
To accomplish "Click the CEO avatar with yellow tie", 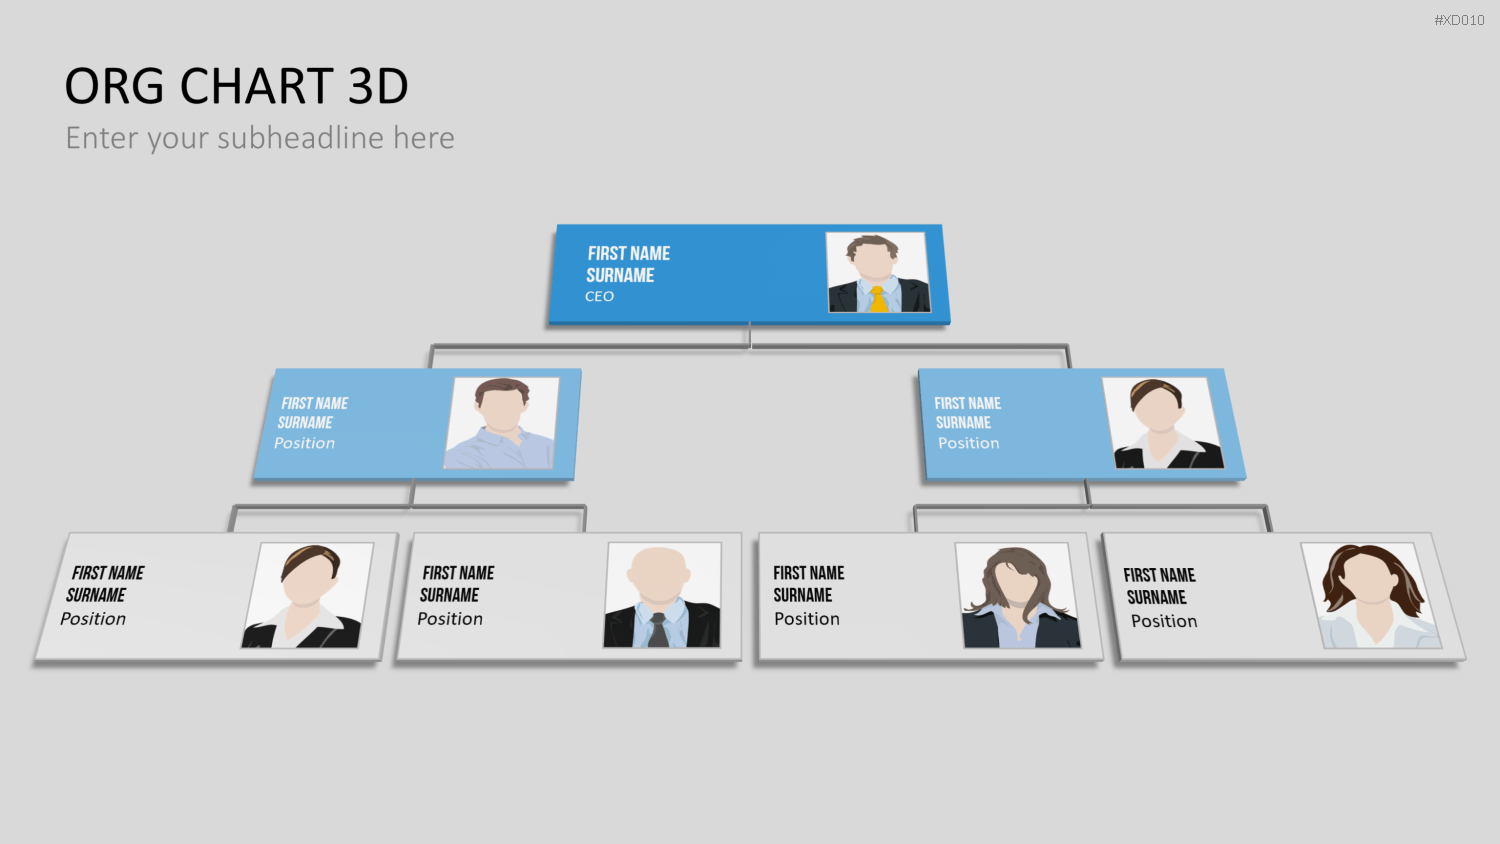I will pyautogui.click(x=878, y=273).
